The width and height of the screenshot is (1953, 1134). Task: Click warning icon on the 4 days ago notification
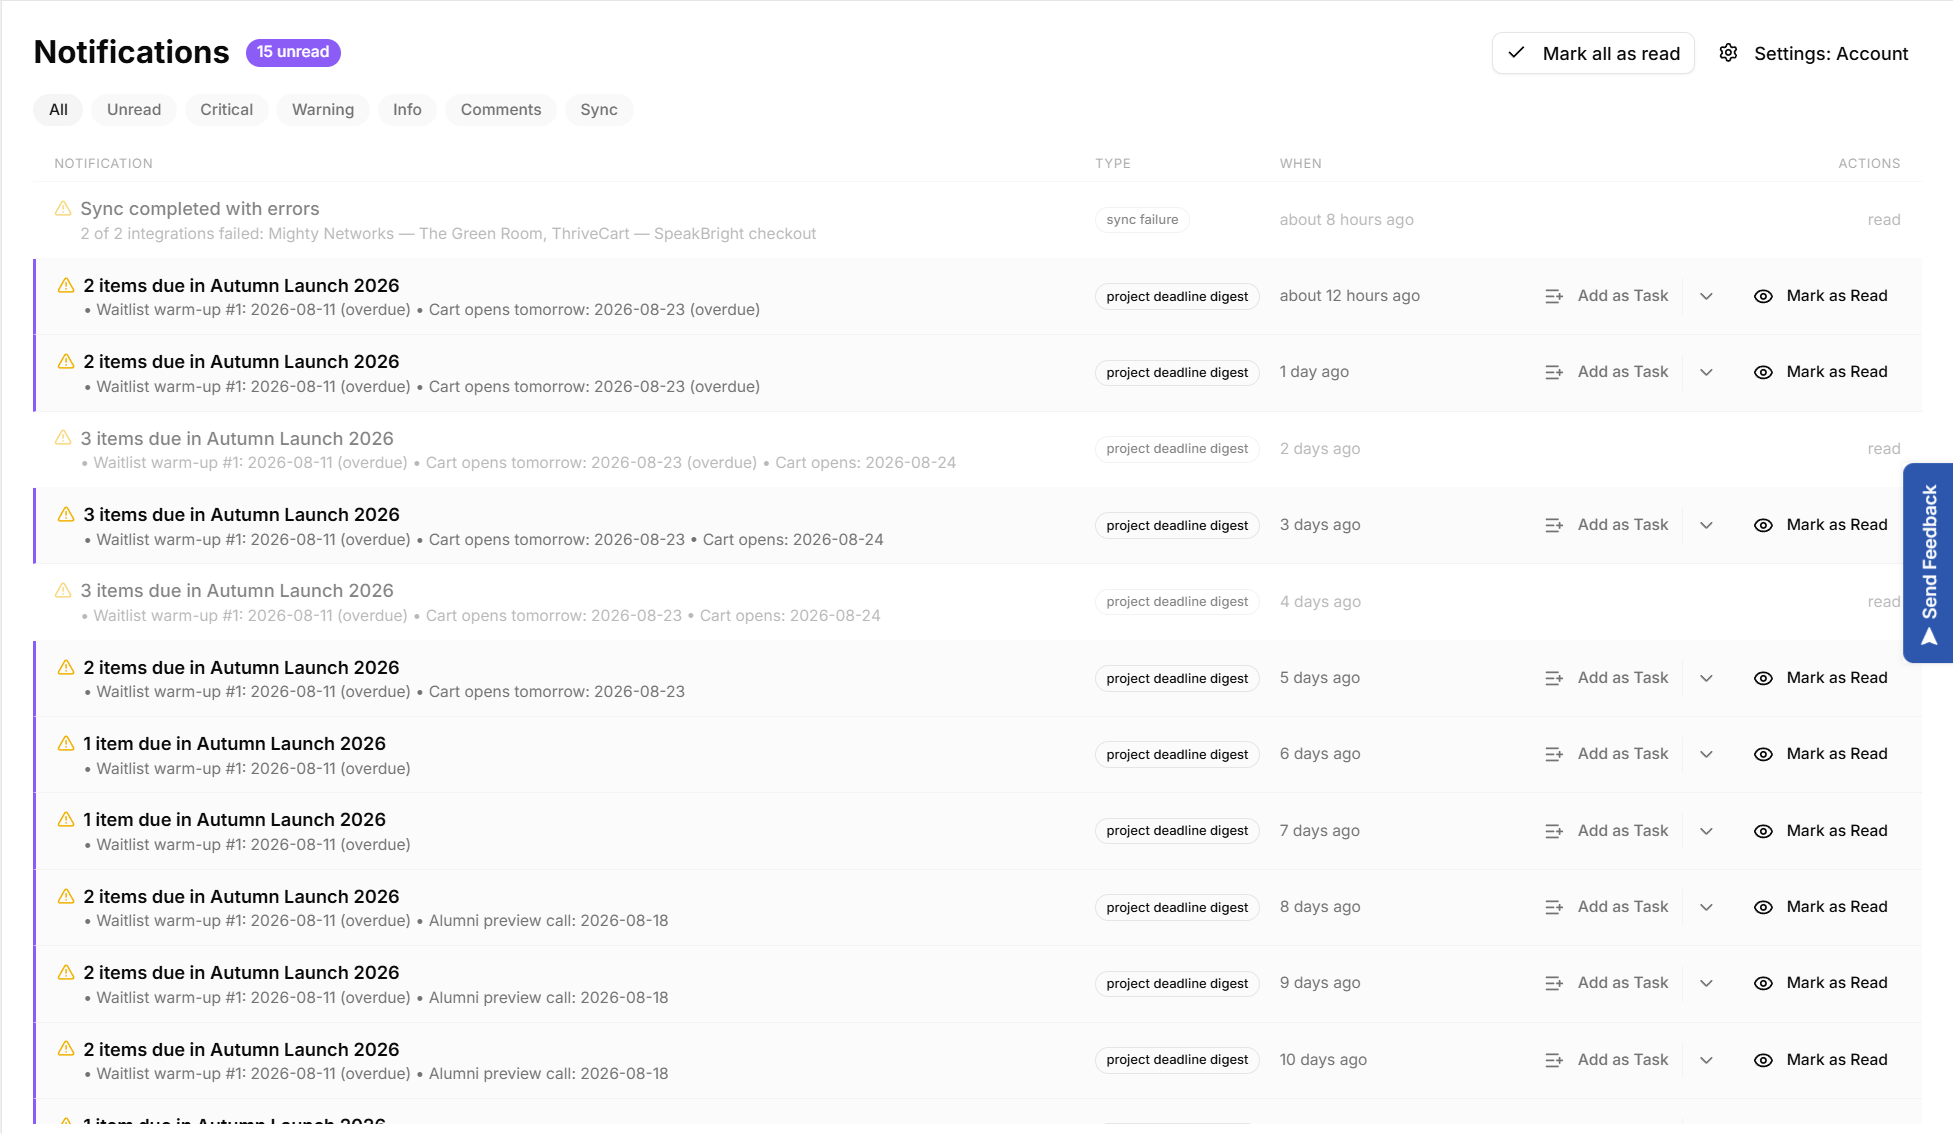(x=63, y=590)
